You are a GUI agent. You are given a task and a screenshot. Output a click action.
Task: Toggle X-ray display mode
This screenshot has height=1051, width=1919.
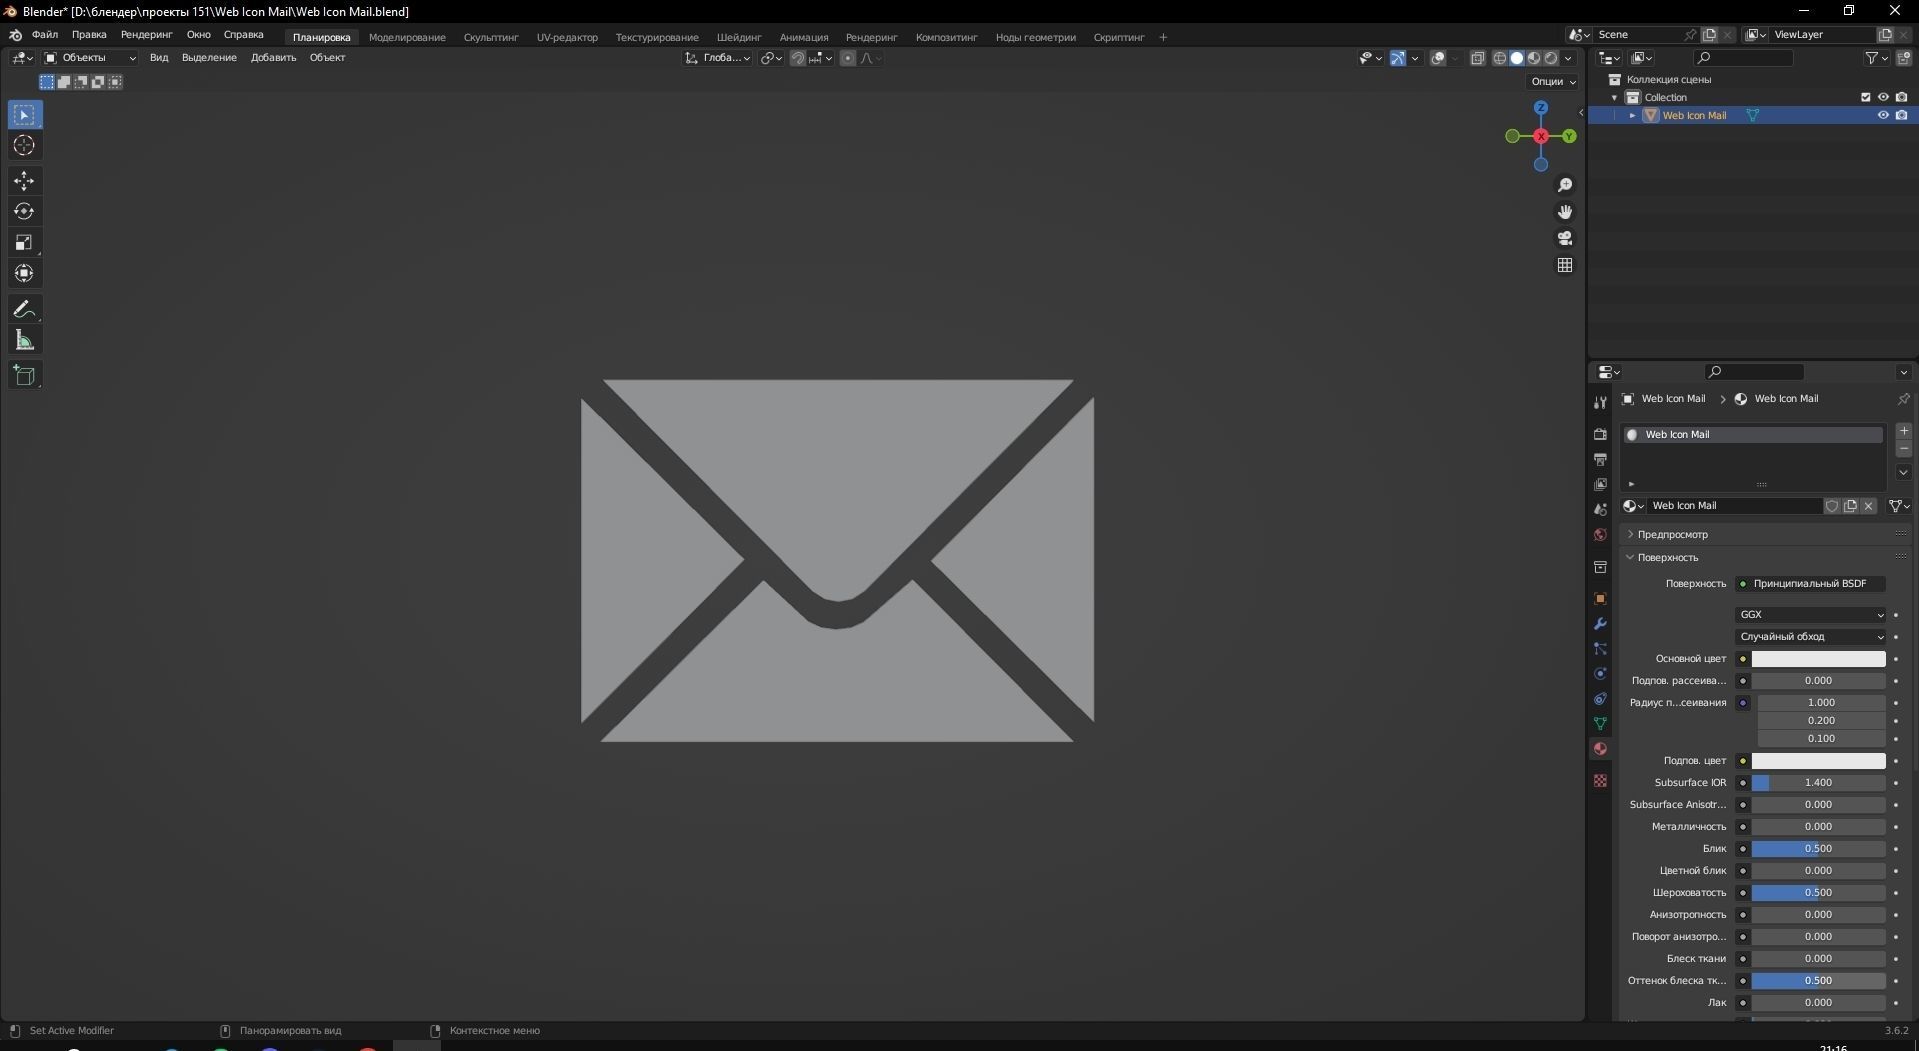(x=1478, y=58)
